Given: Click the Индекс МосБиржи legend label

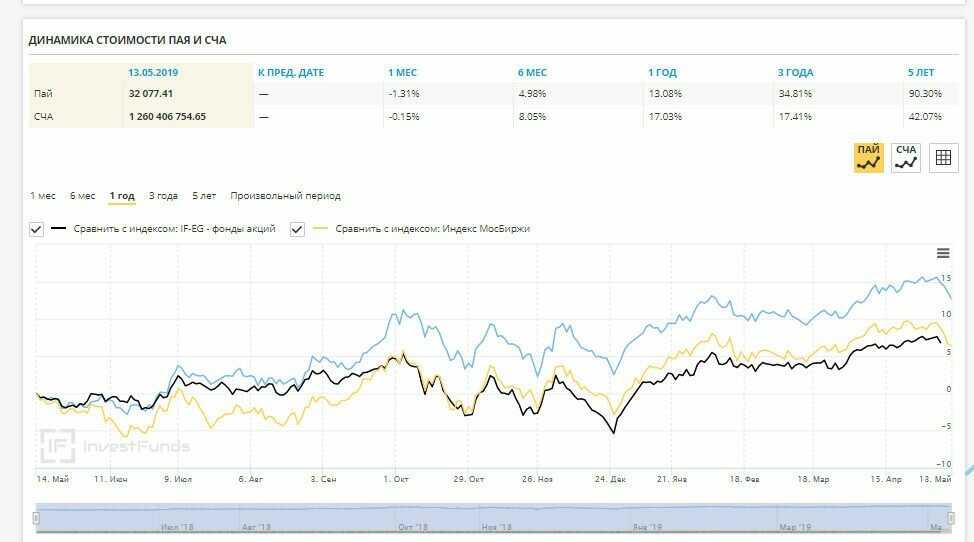Looking at the screenshot, I should coord(432,229).
